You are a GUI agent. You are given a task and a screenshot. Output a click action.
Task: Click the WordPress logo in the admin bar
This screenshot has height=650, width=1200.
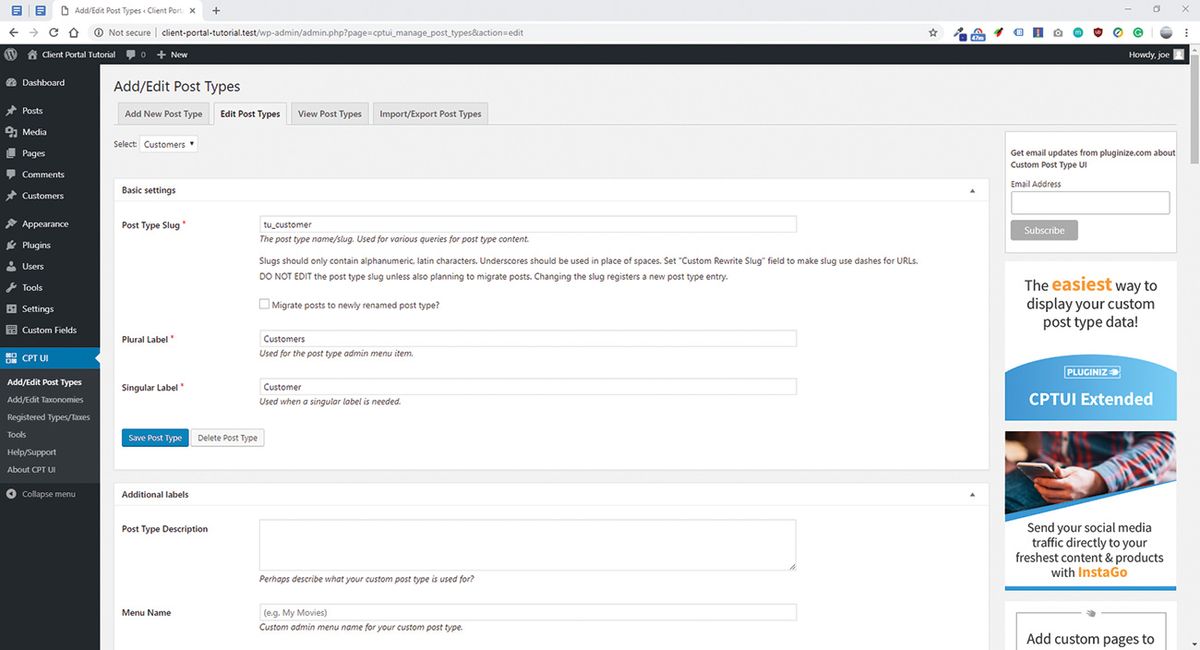coord(10,54)
